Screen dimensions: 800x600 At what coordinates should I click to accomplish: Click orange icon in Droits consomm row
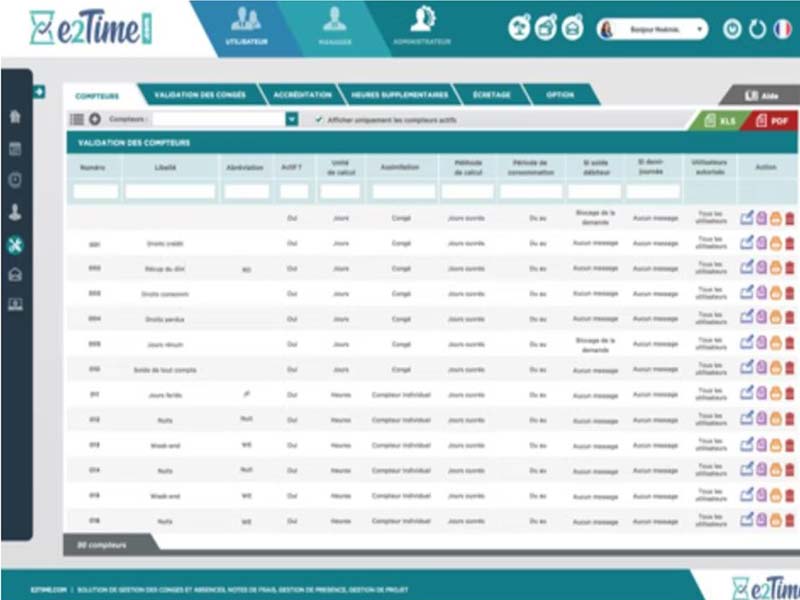pyautogui.click(x=776, y=294)
